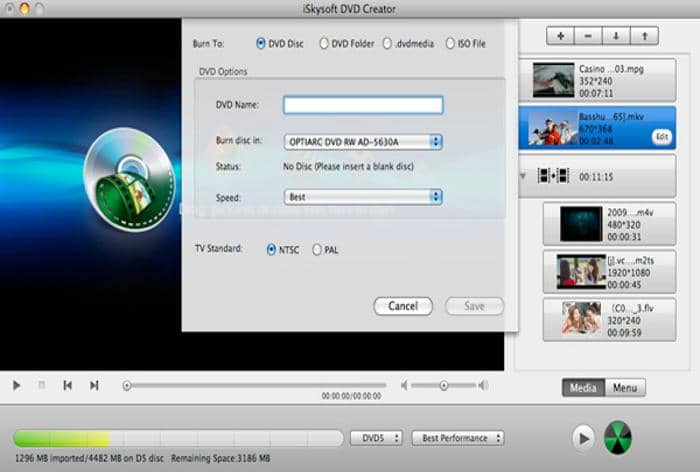Choose PAL TV standard
The width and height of the screenshot is (700, 472).
point(317,250)
